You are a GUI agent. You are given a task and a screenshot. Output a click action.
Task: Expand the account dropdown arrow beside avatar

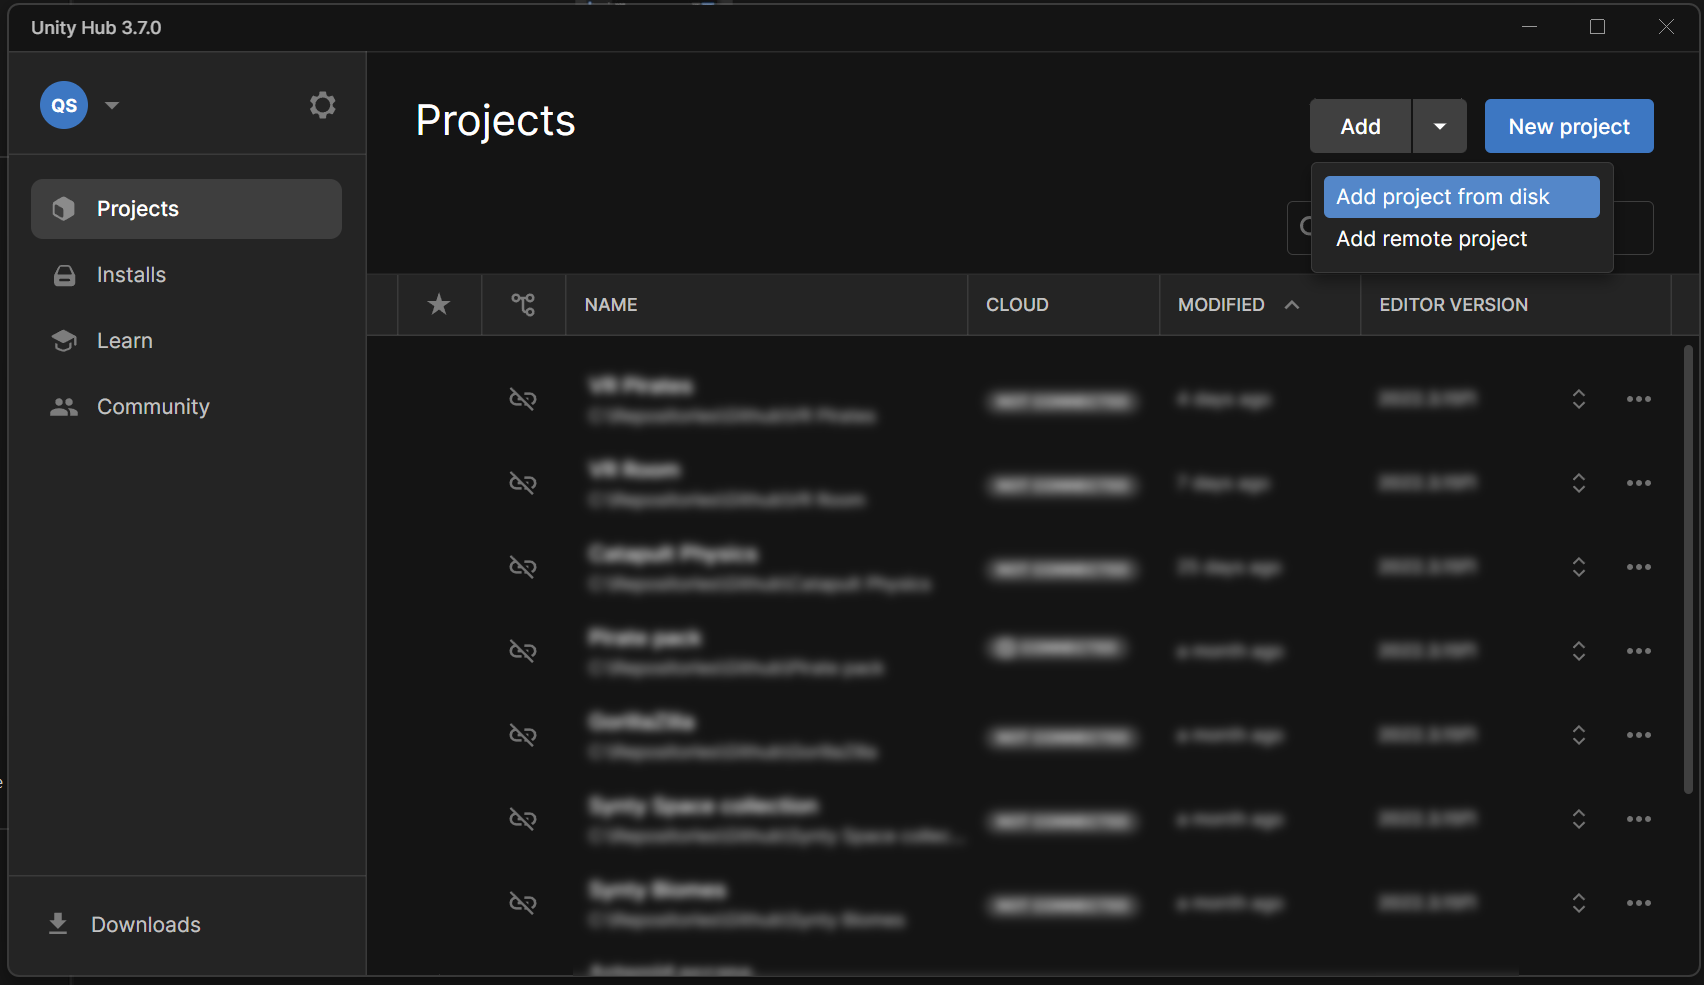coord(112,105)
